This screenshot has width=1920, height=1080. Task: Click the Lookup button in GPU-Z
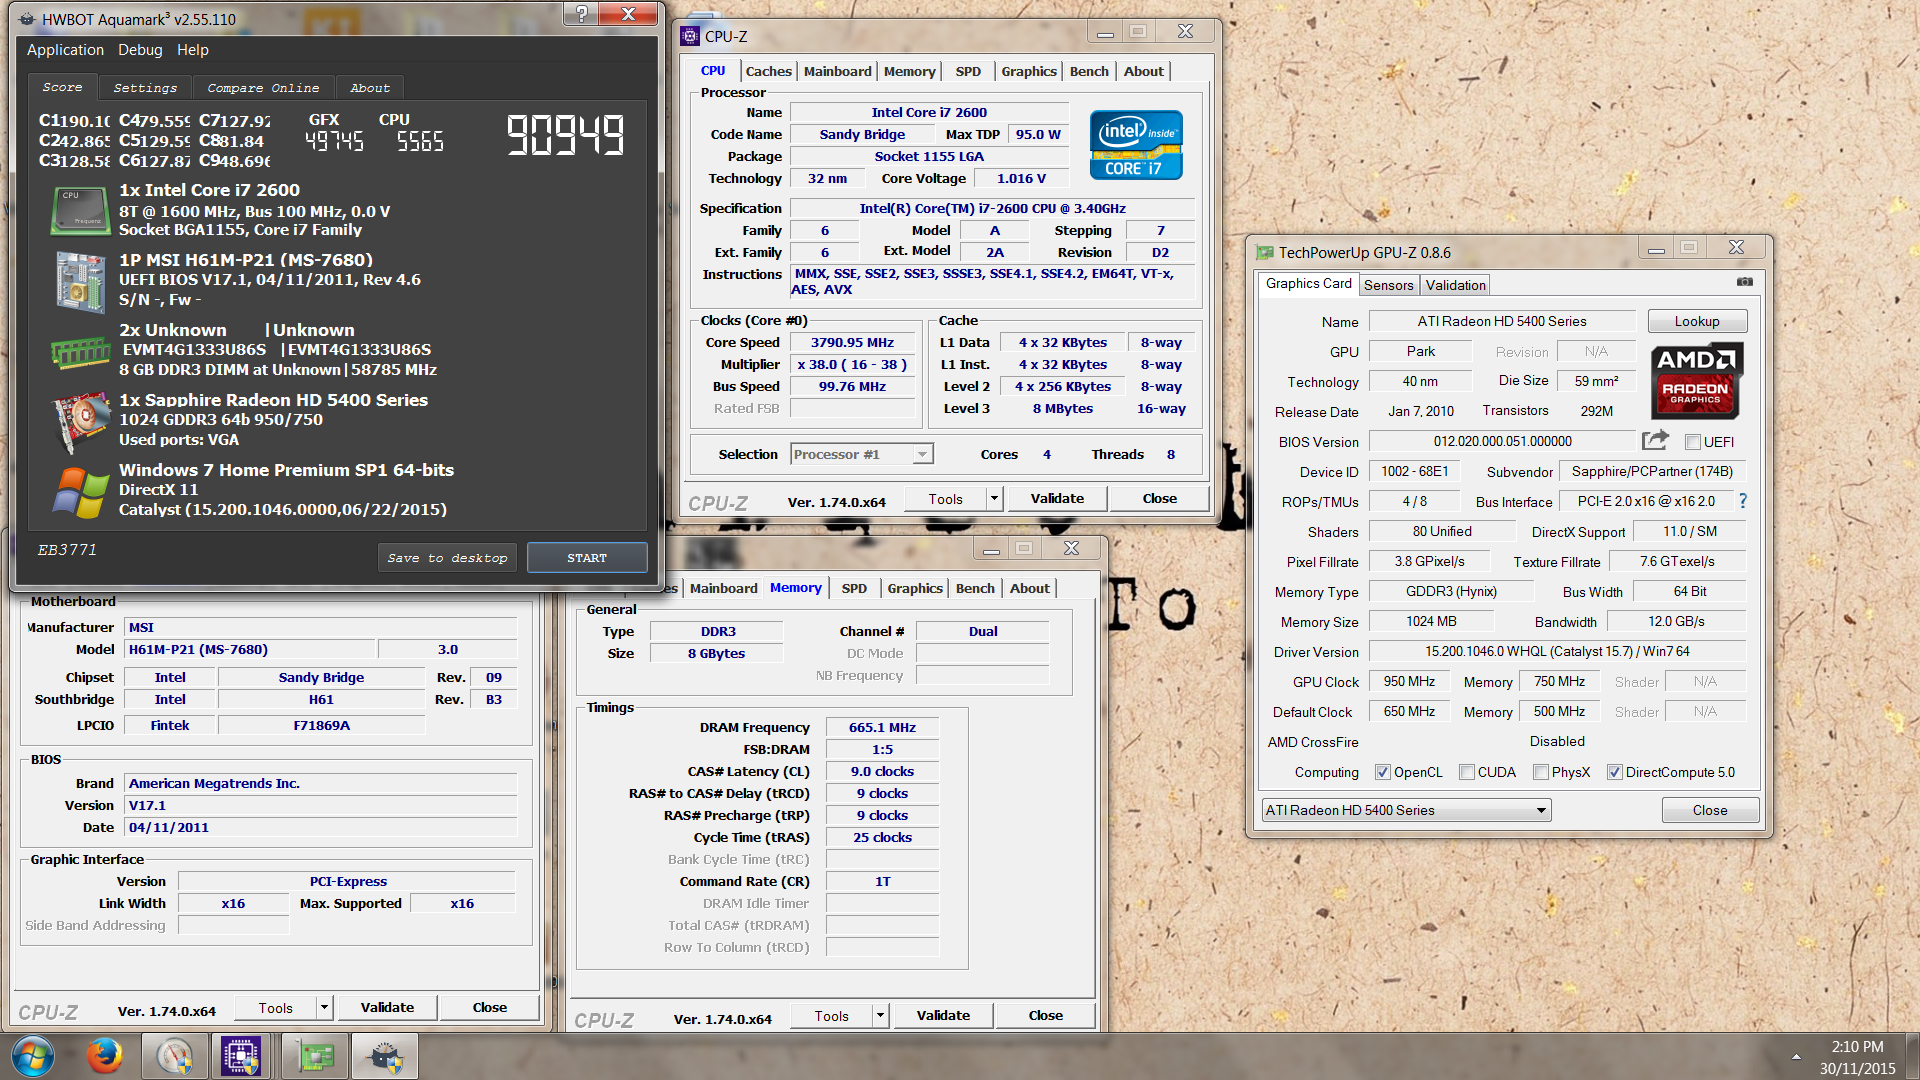1697,321
